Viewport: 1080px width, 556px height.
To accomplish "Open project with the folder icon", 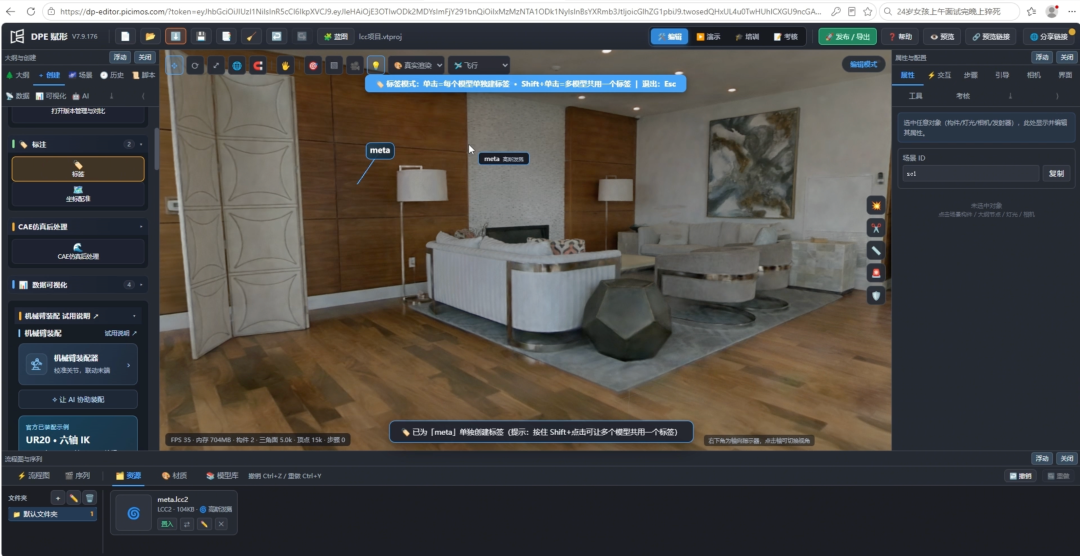I will [x=150, y=37].
